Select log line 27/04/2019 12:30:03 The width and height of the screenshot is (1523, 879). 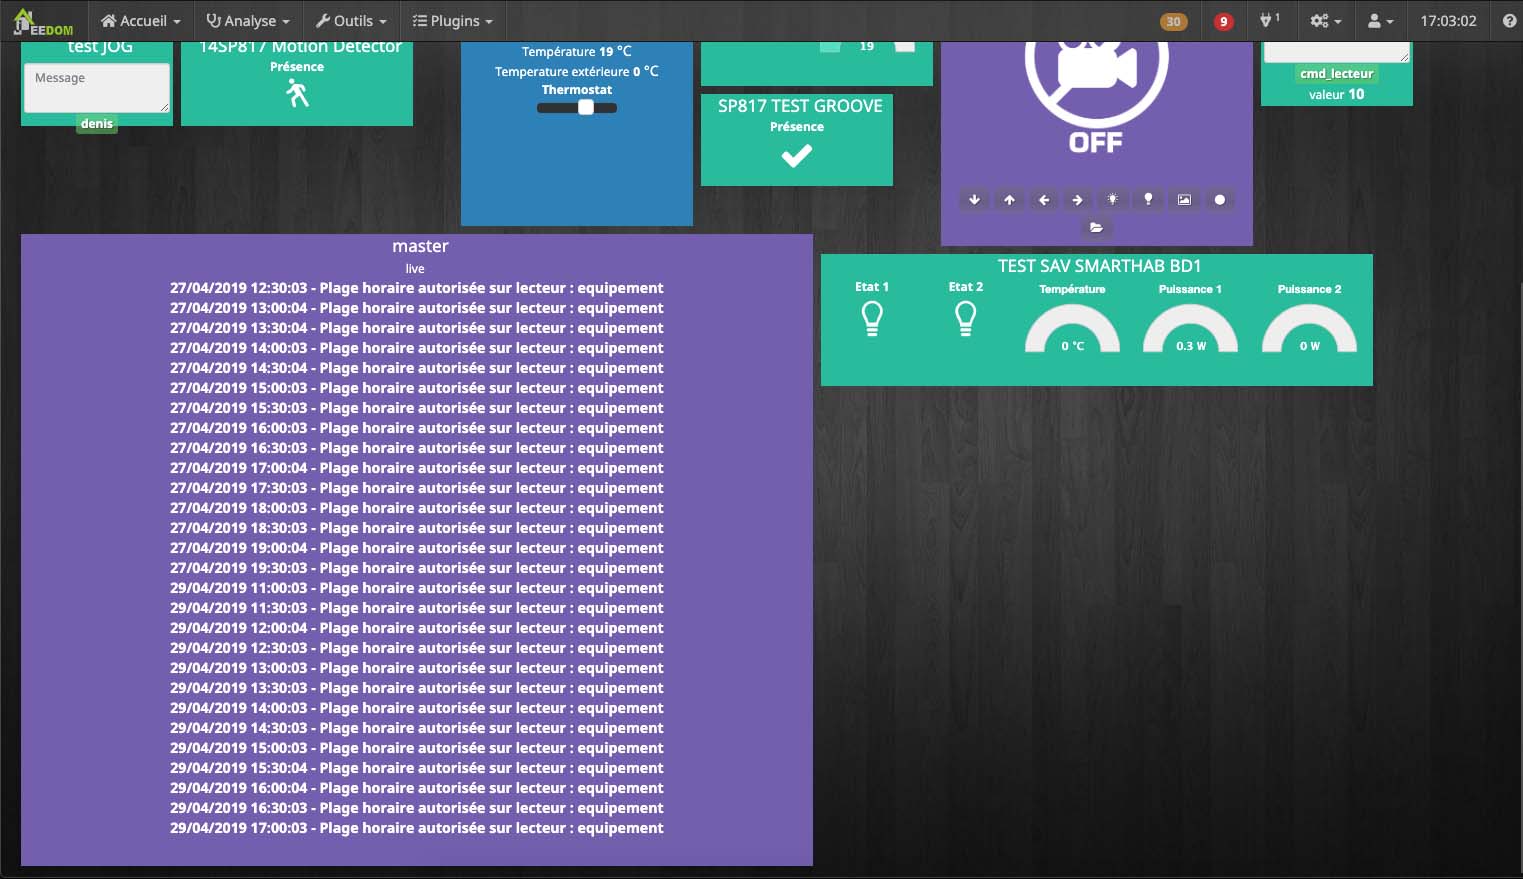coord(416,288)
